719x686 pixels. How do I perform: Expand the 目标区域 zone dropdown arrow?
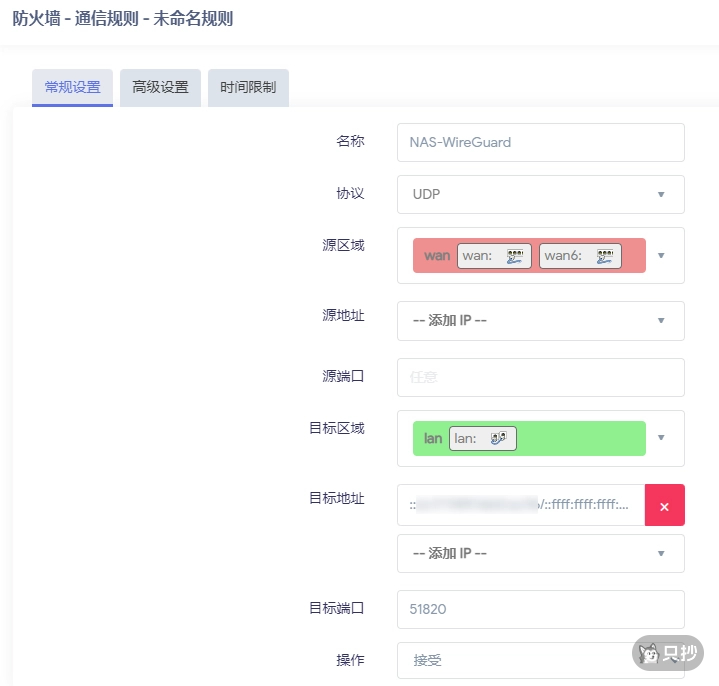[661, 437]
